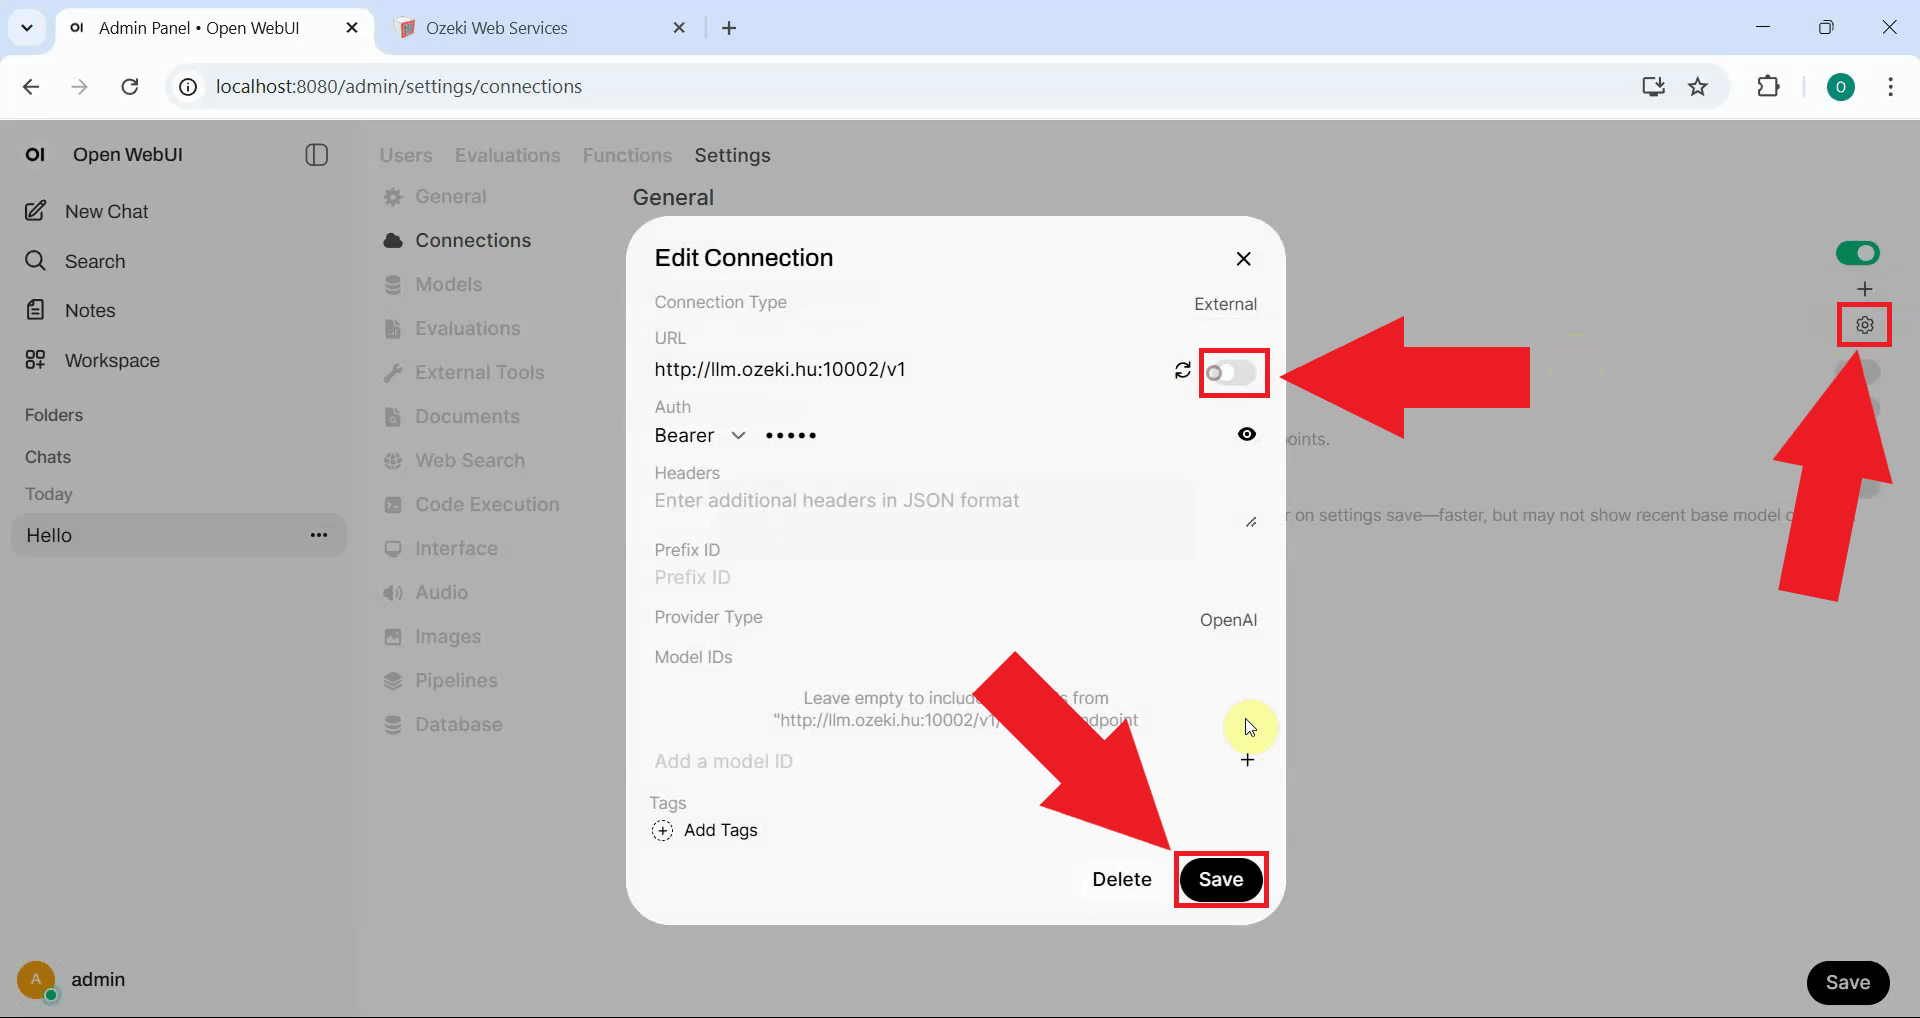The width and height of the screenshot is (1920, 1018).
Task: Disable the green toggle at top right
Action: pos(1858,252)
